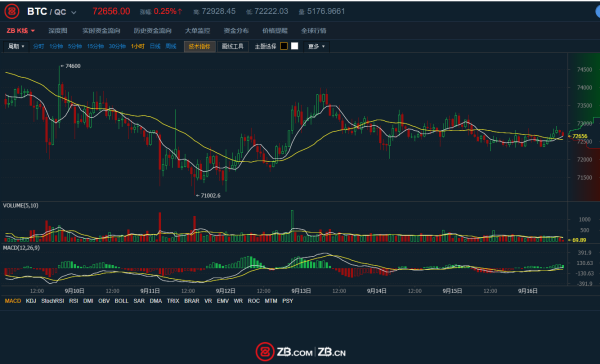
Task: Click the red ZB logo icon
Action: 11,11
